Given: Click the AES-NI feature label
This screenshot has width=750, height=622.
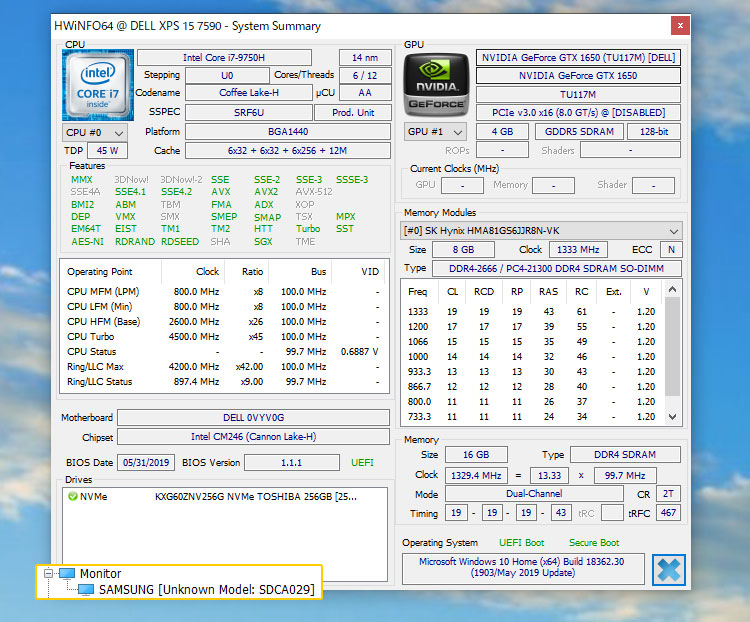Looking at the screenshot, I should click(x=88, y=242).
